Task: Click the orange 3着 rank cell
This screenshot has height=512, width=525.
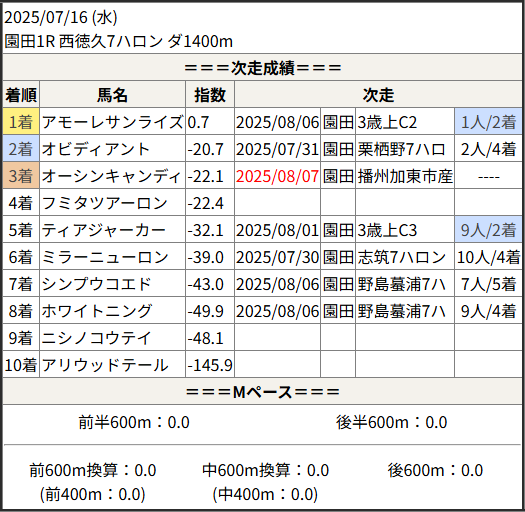Action: pyautogui.click(x=21, y=176)
